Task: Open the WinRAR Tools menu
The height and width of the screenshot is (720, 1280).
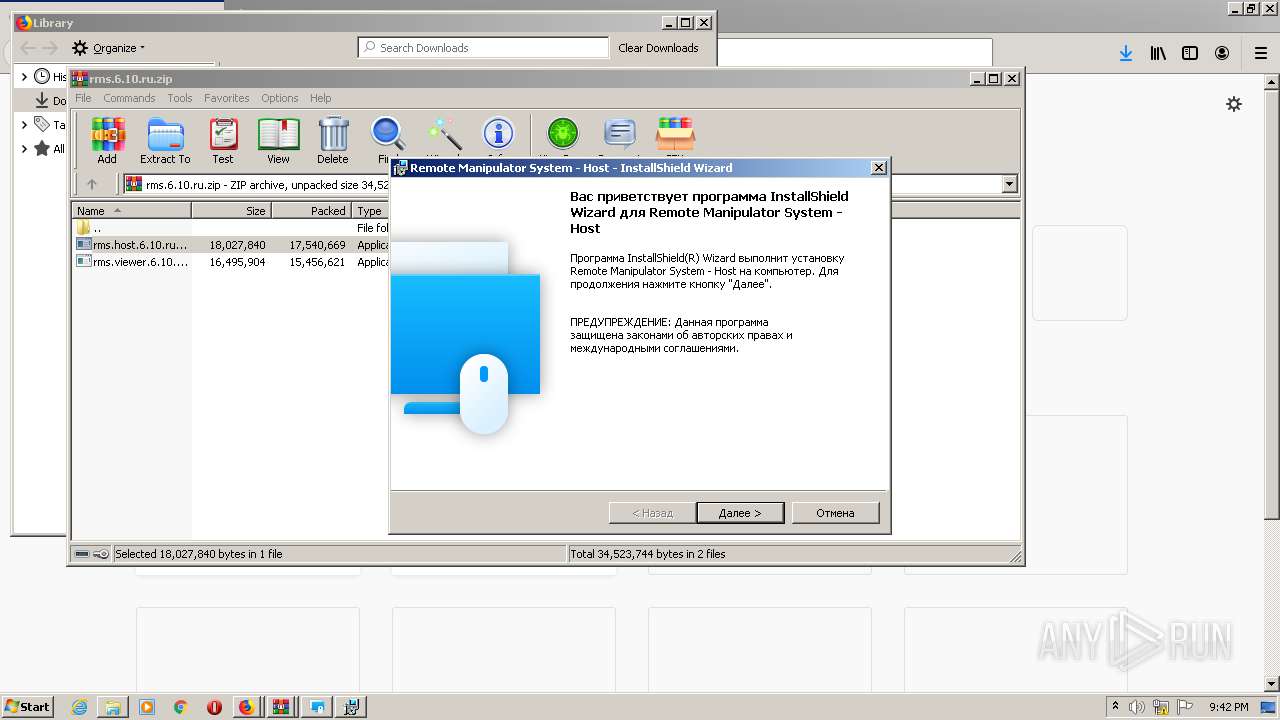Action: click(x=180, y=98)
